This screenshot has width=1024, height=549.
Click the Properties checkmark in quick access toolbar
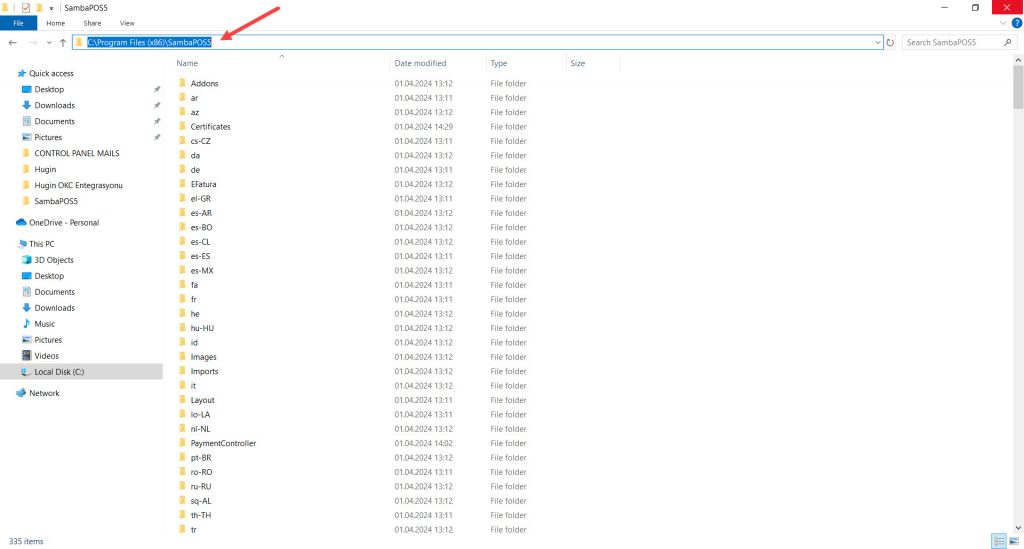(x=26, y=7)
